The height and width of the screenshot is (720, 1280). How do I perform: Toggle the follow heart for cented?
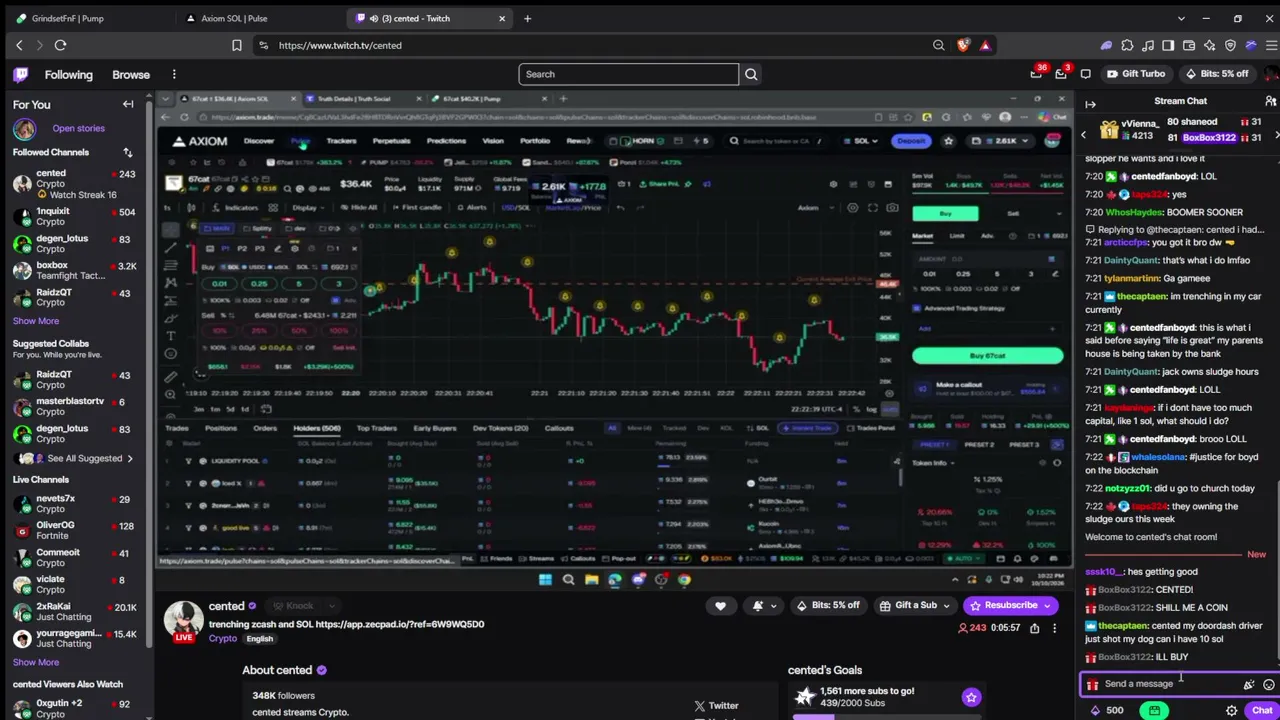point(720,606)
